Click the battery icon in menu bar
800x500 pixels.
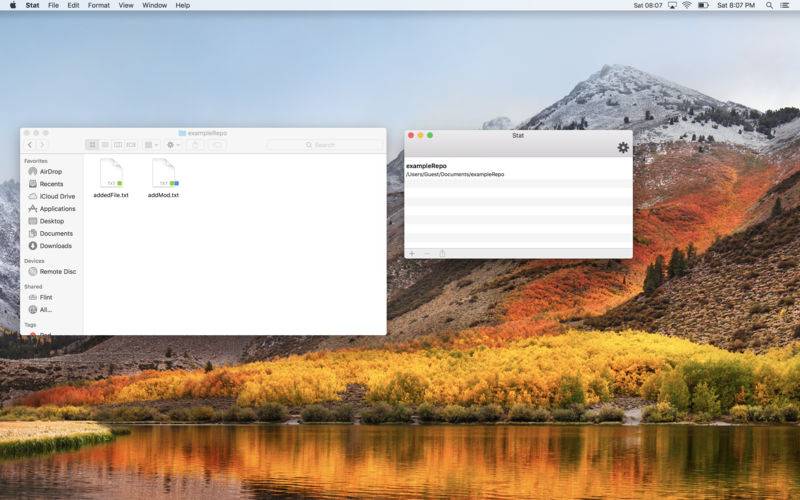[x=703, y=5]
